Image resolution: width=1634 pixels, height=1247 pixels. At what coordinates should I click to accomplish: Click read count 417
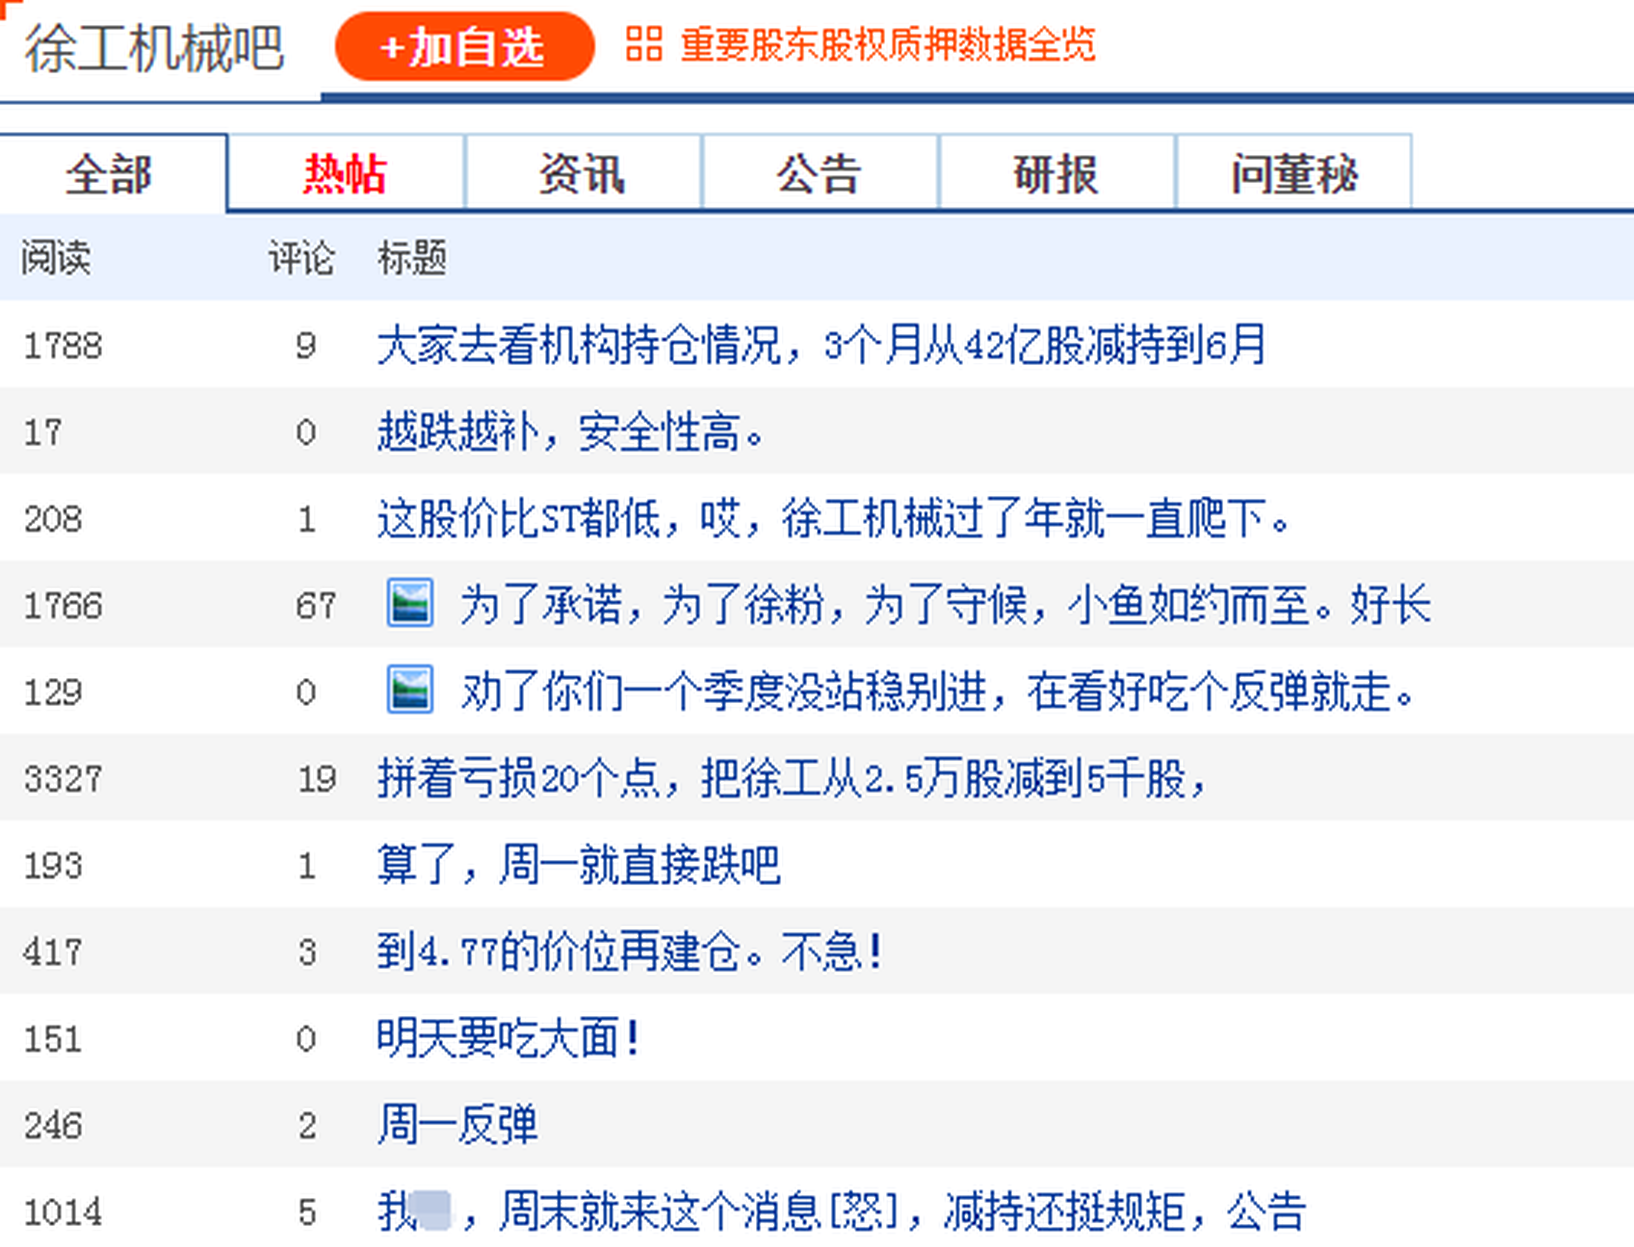tap(53, 952)
